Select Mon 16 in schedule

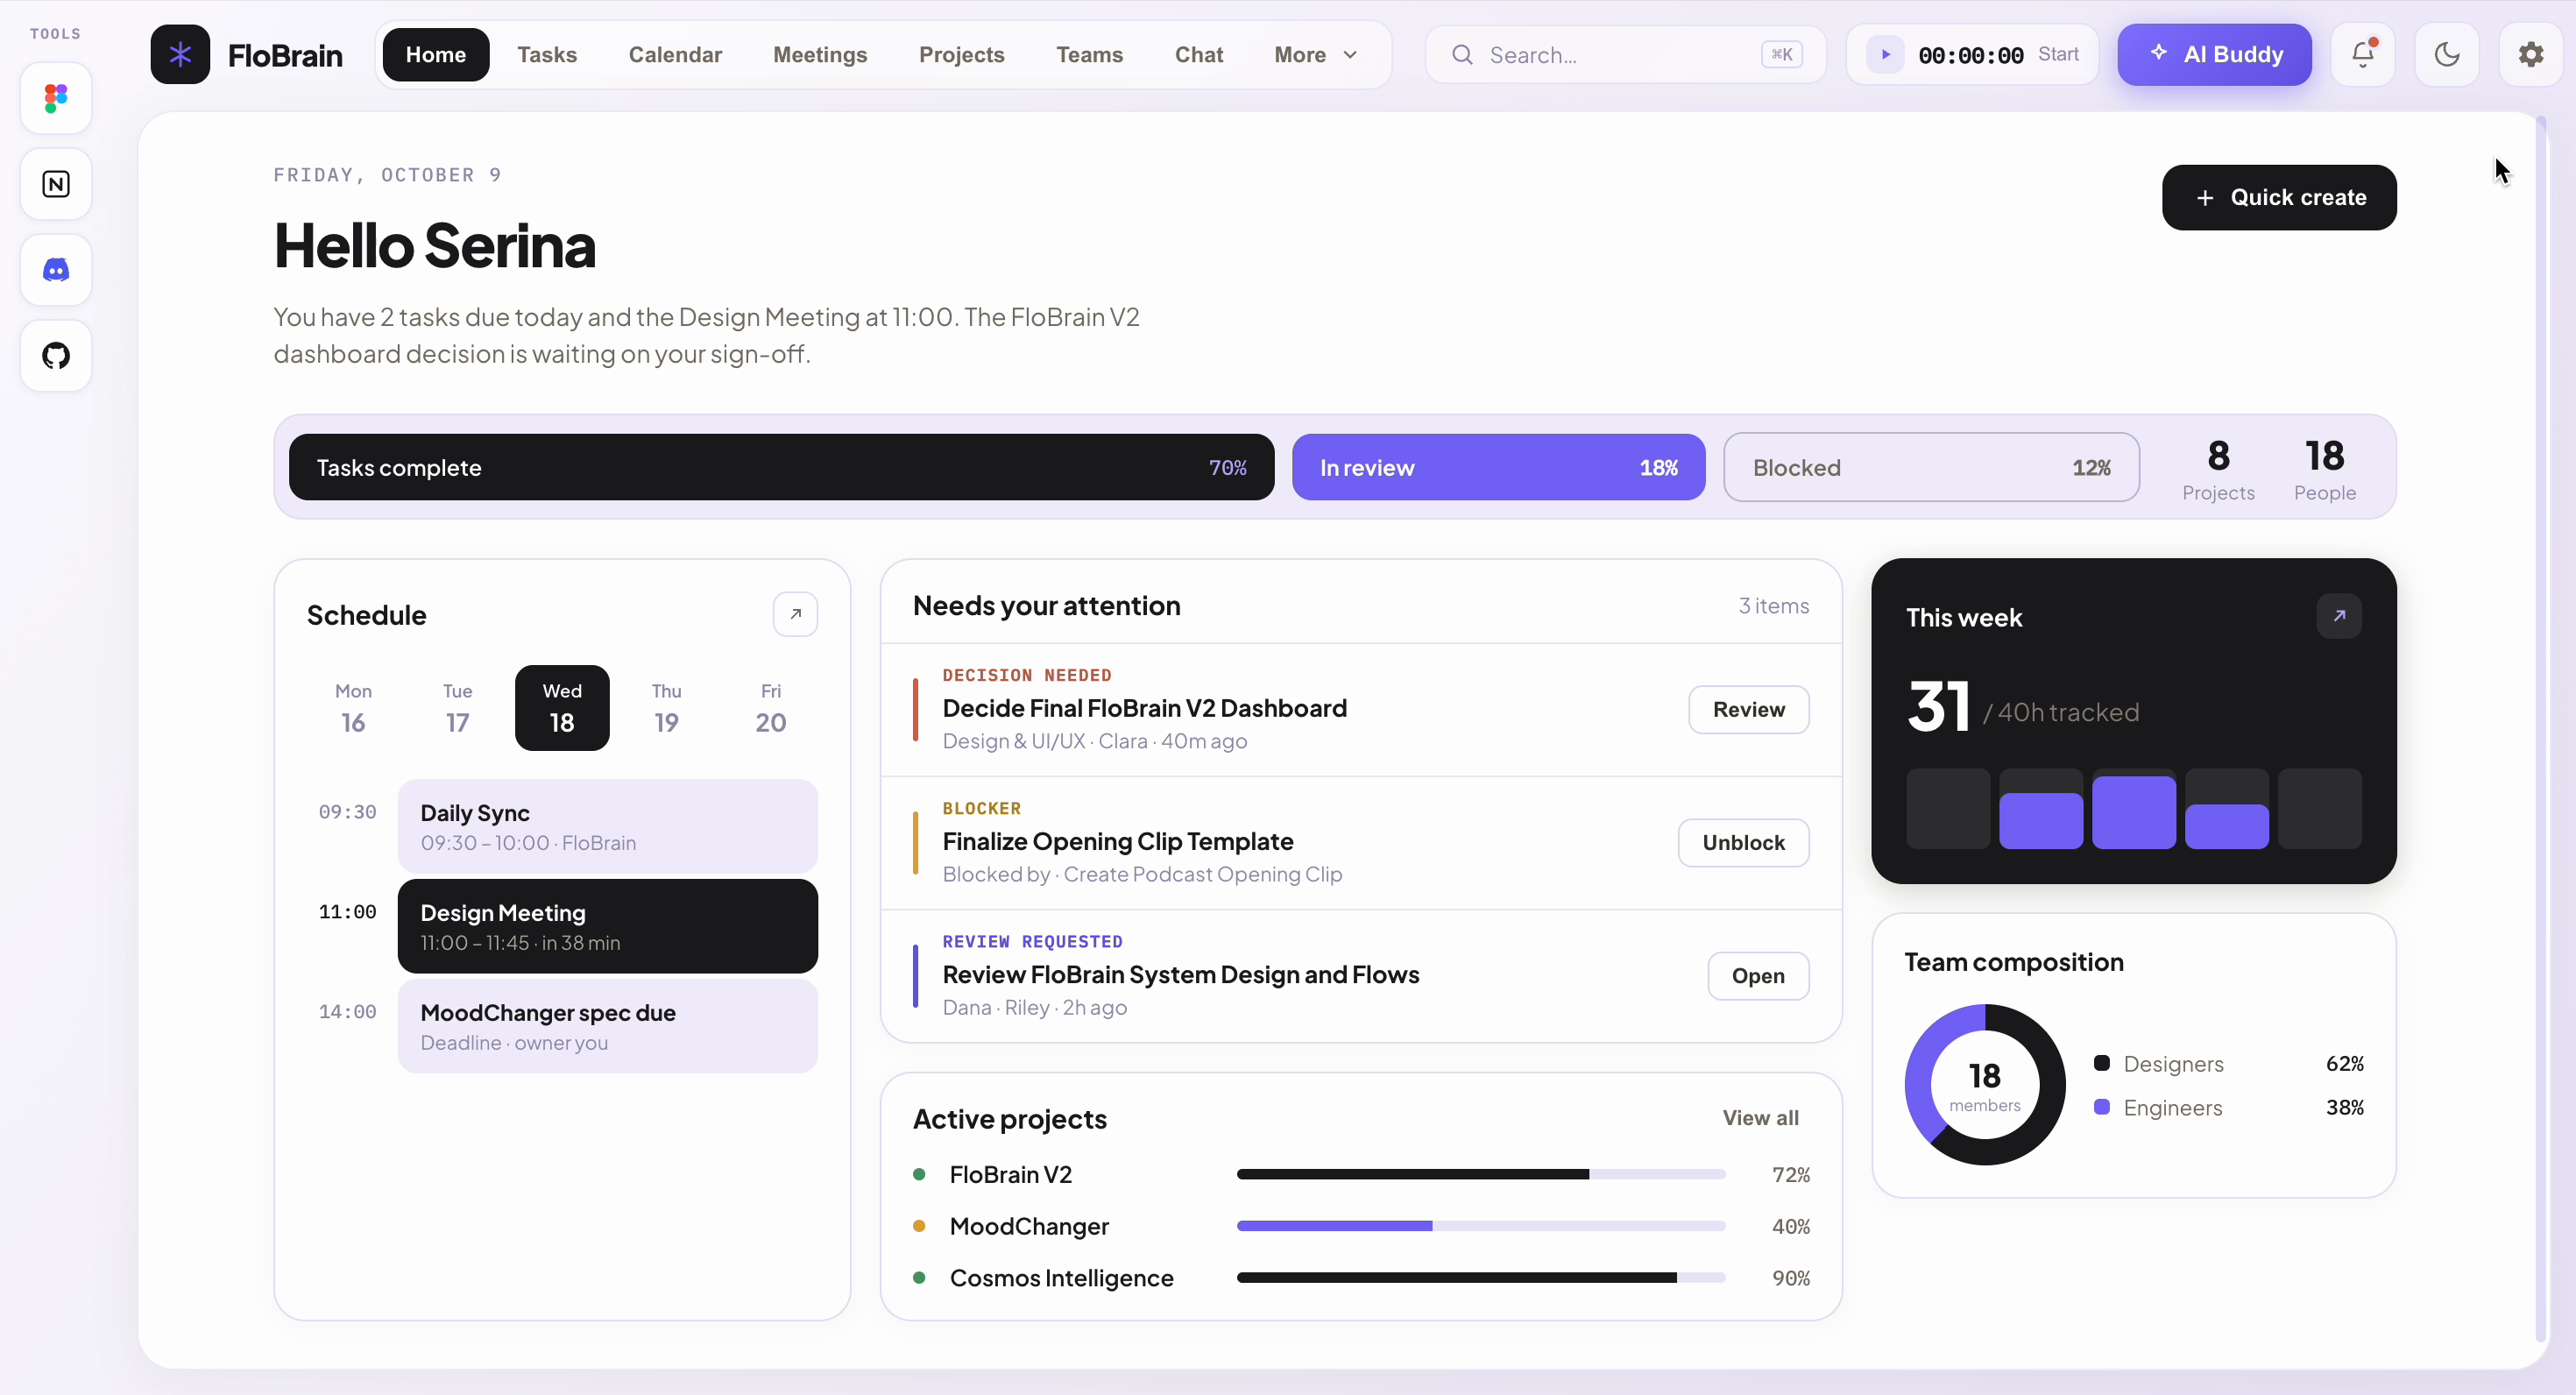click(x=353, y=708)
